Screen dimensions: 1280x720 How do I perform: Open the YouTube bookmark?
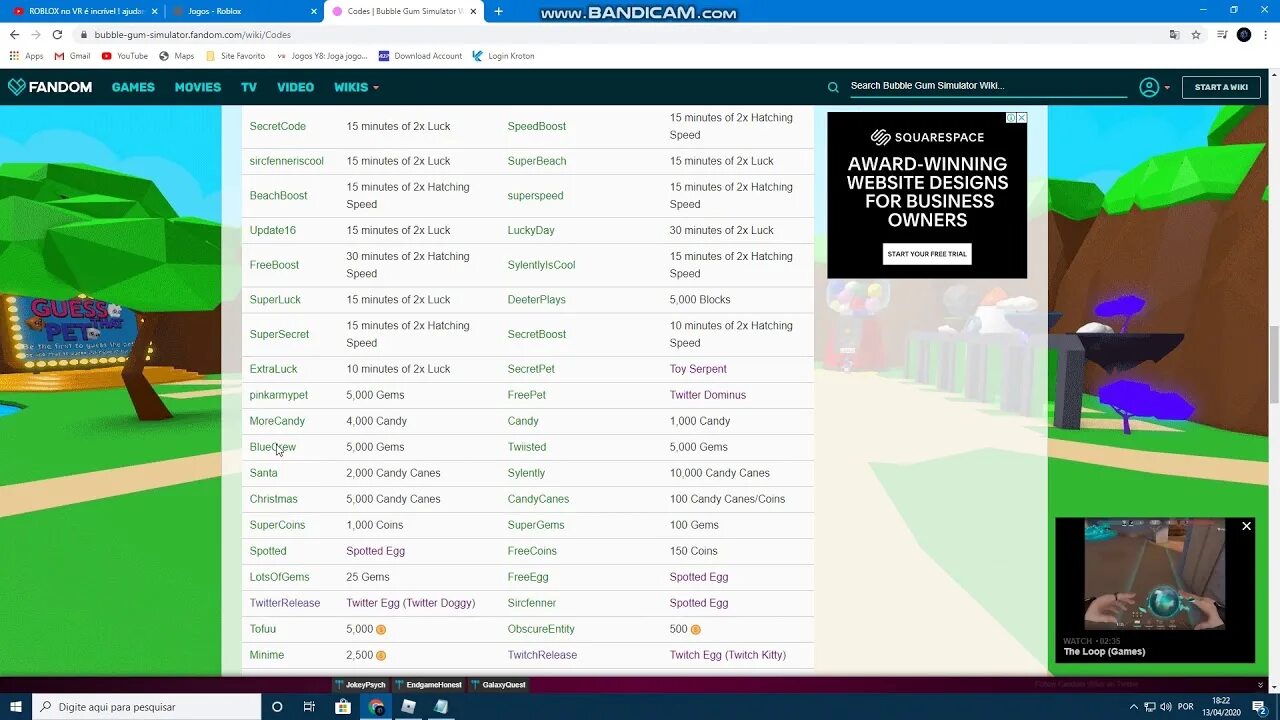coord(125,56)
